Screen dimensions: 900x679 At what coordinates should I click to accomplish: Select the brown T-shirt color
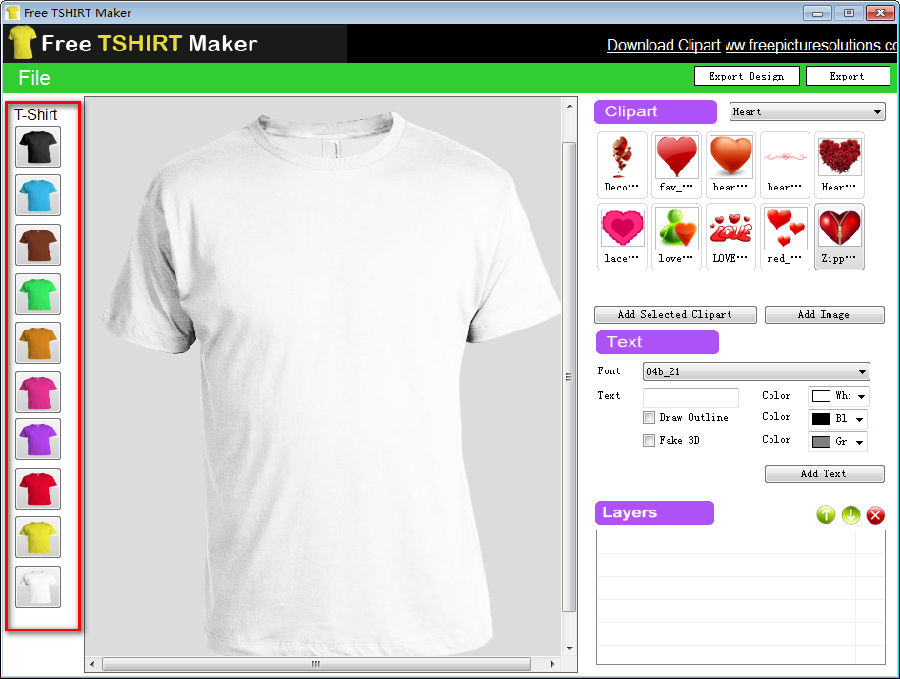coord(38,245)
